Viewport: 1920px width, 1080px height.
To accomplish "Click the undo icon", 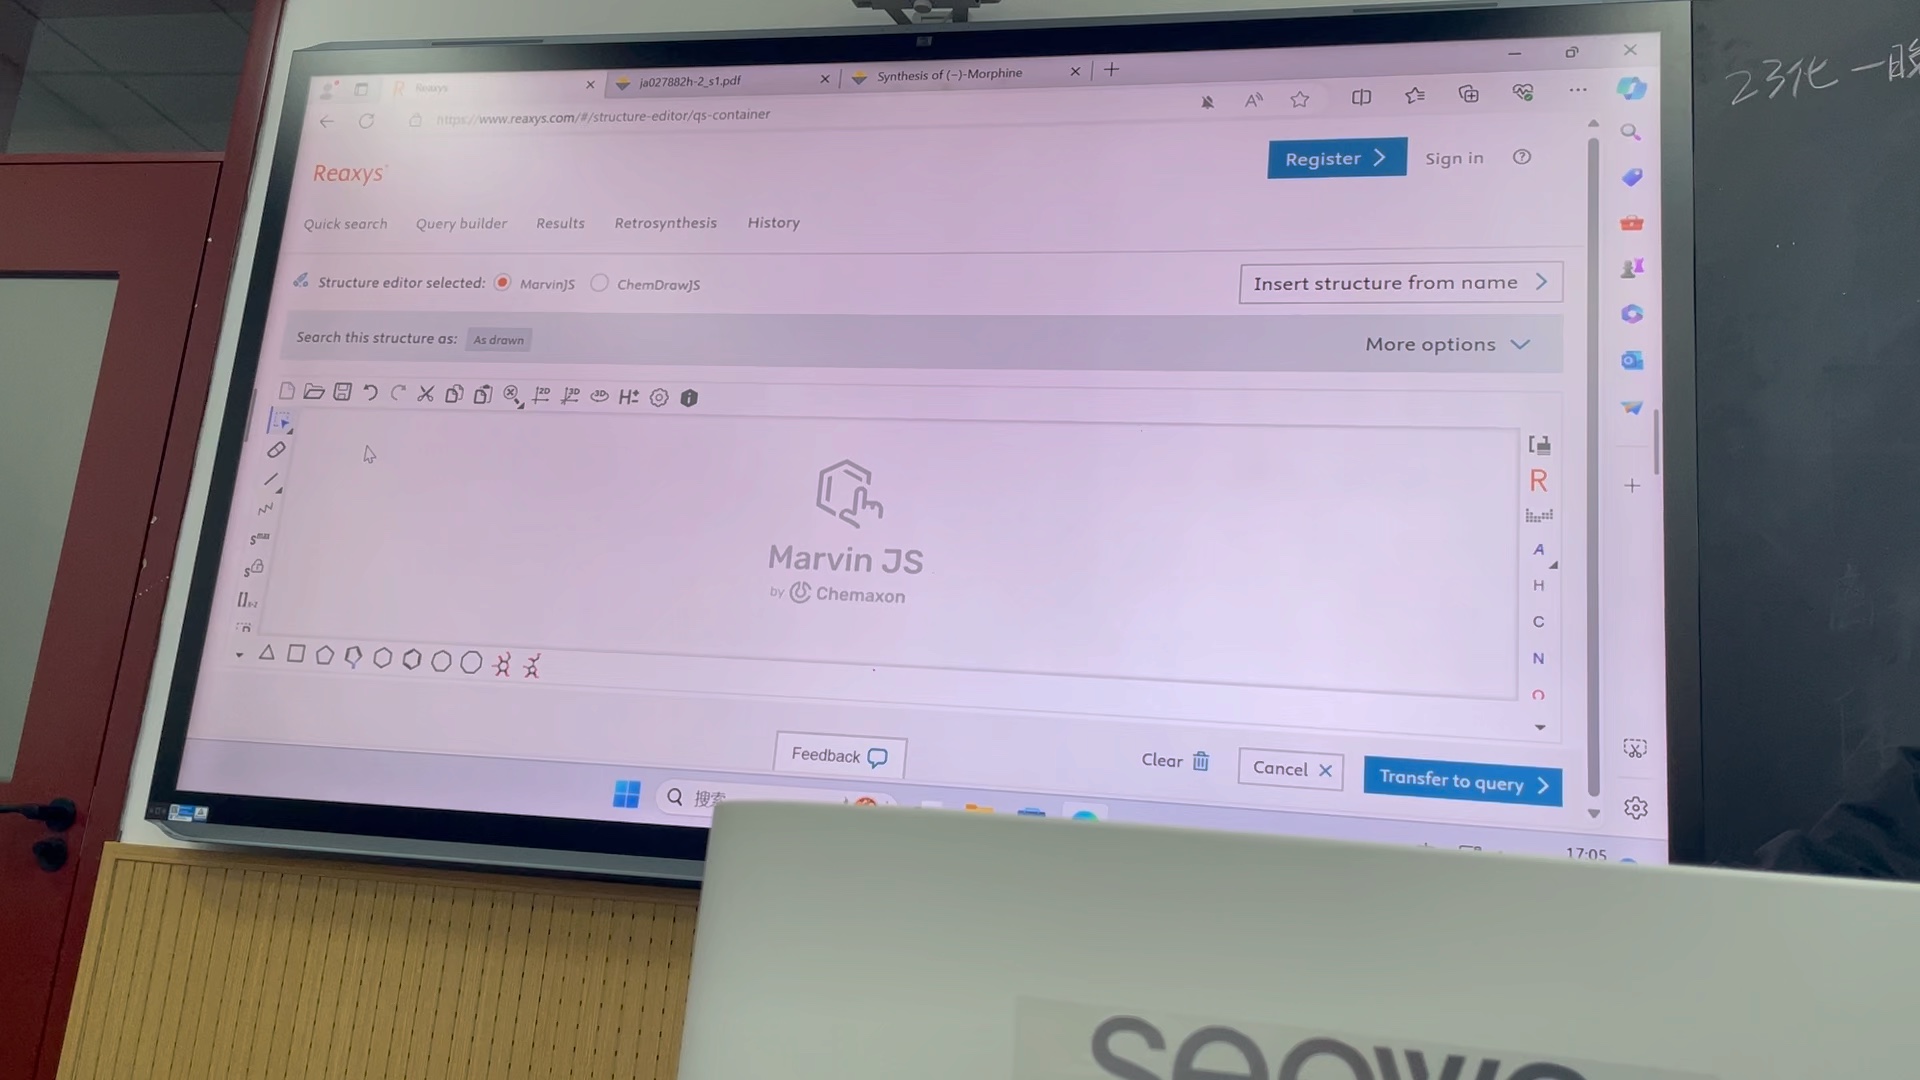I will 371,394.
